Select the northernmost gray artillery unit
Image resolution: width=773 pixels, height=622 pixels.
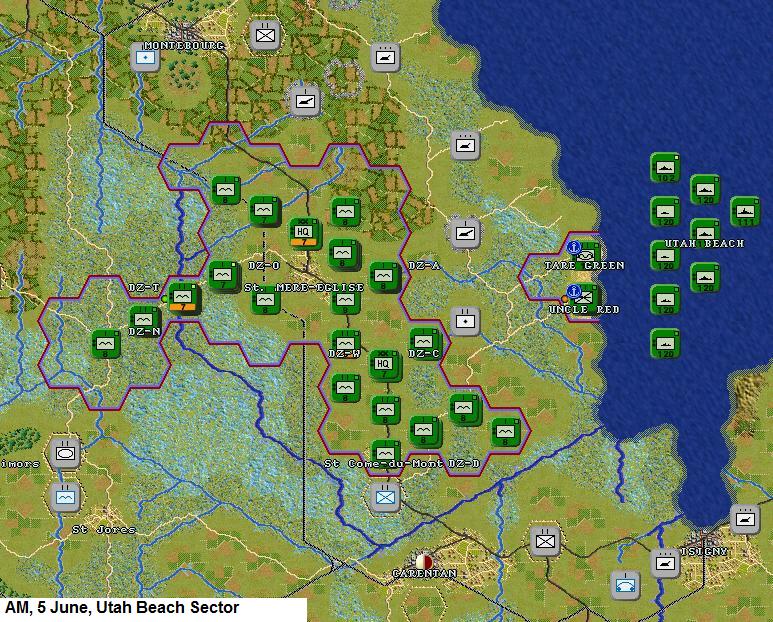coord(385,58)
